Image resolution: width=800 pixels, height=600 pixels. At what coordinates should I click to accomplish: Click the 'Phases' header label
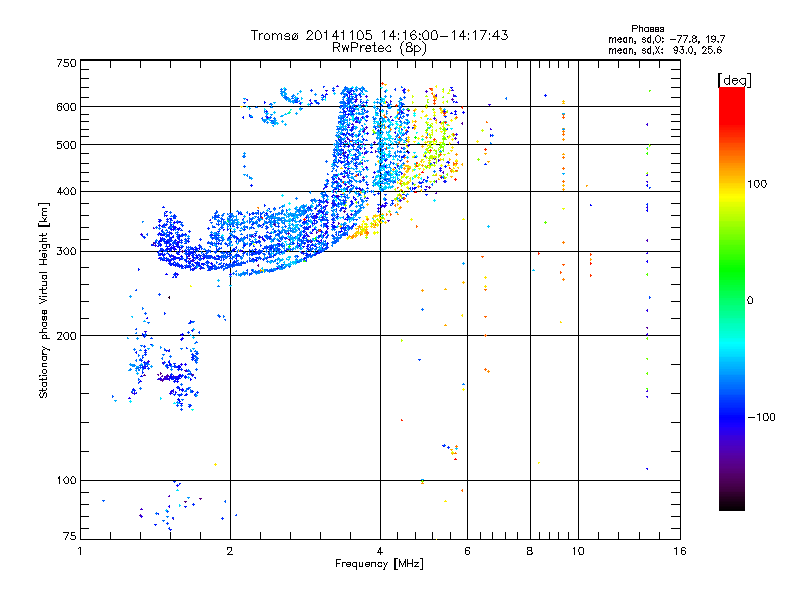coord(647,29)
